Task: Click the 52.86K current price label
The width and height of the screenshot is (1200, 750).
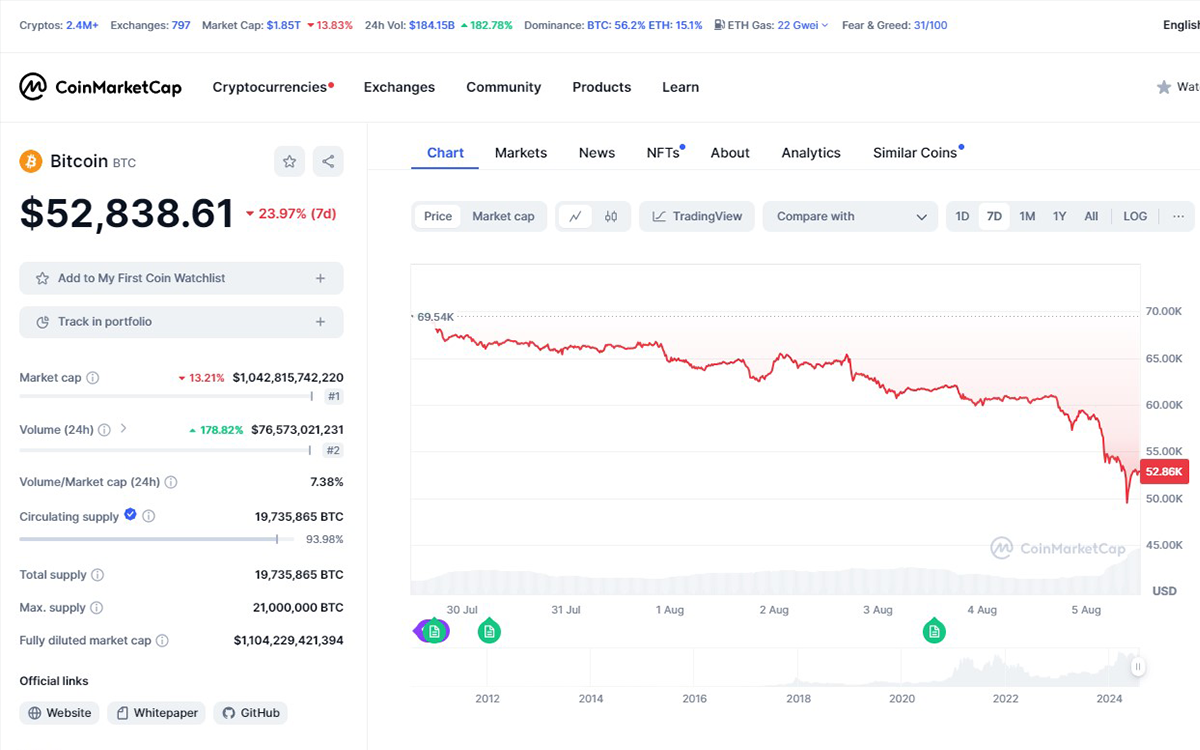Action: click(1165, 472)
